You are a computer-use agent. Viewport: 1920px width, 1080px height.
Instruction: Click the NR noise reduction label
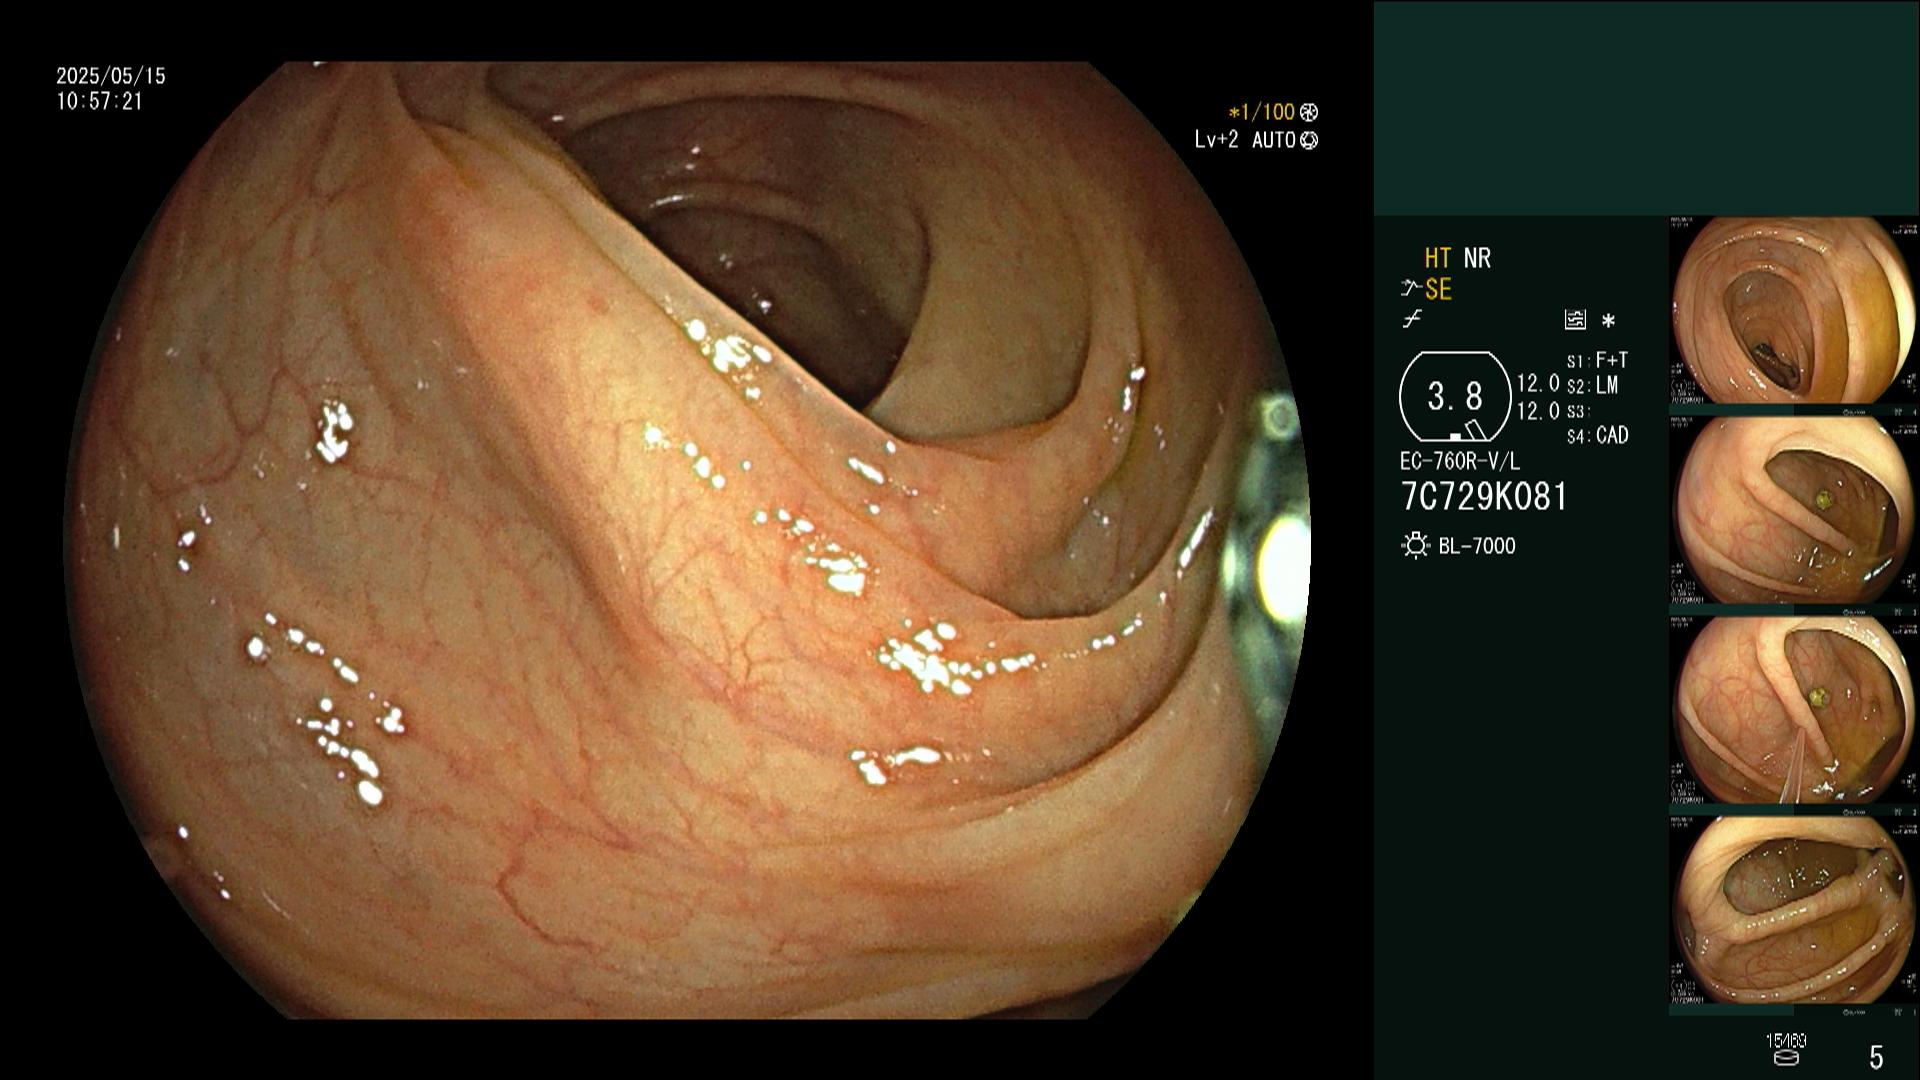coord(1477,259)
